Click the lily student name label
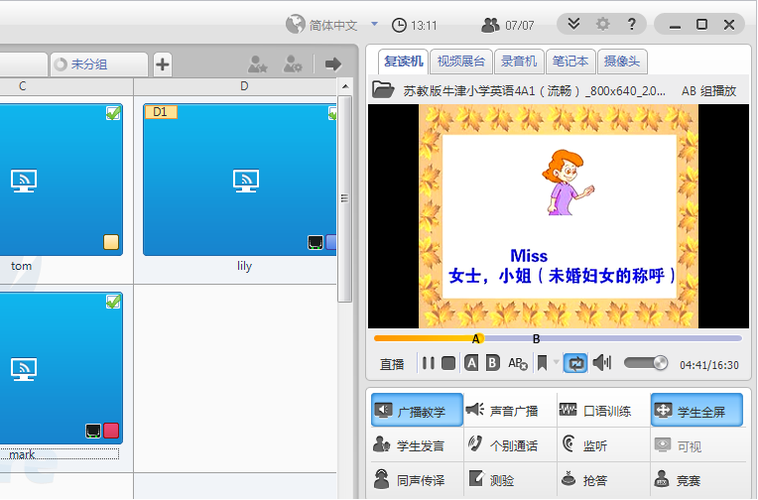 pos(245,266)
